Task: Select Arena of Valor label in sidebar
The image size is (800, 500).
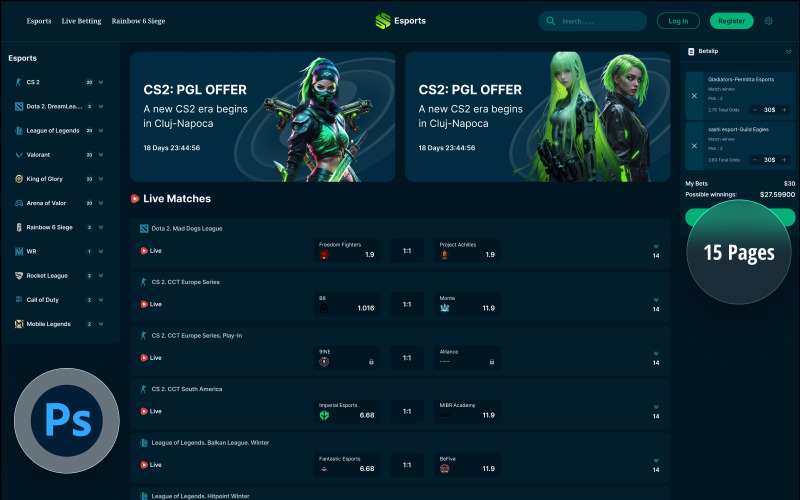Action: 46,203
